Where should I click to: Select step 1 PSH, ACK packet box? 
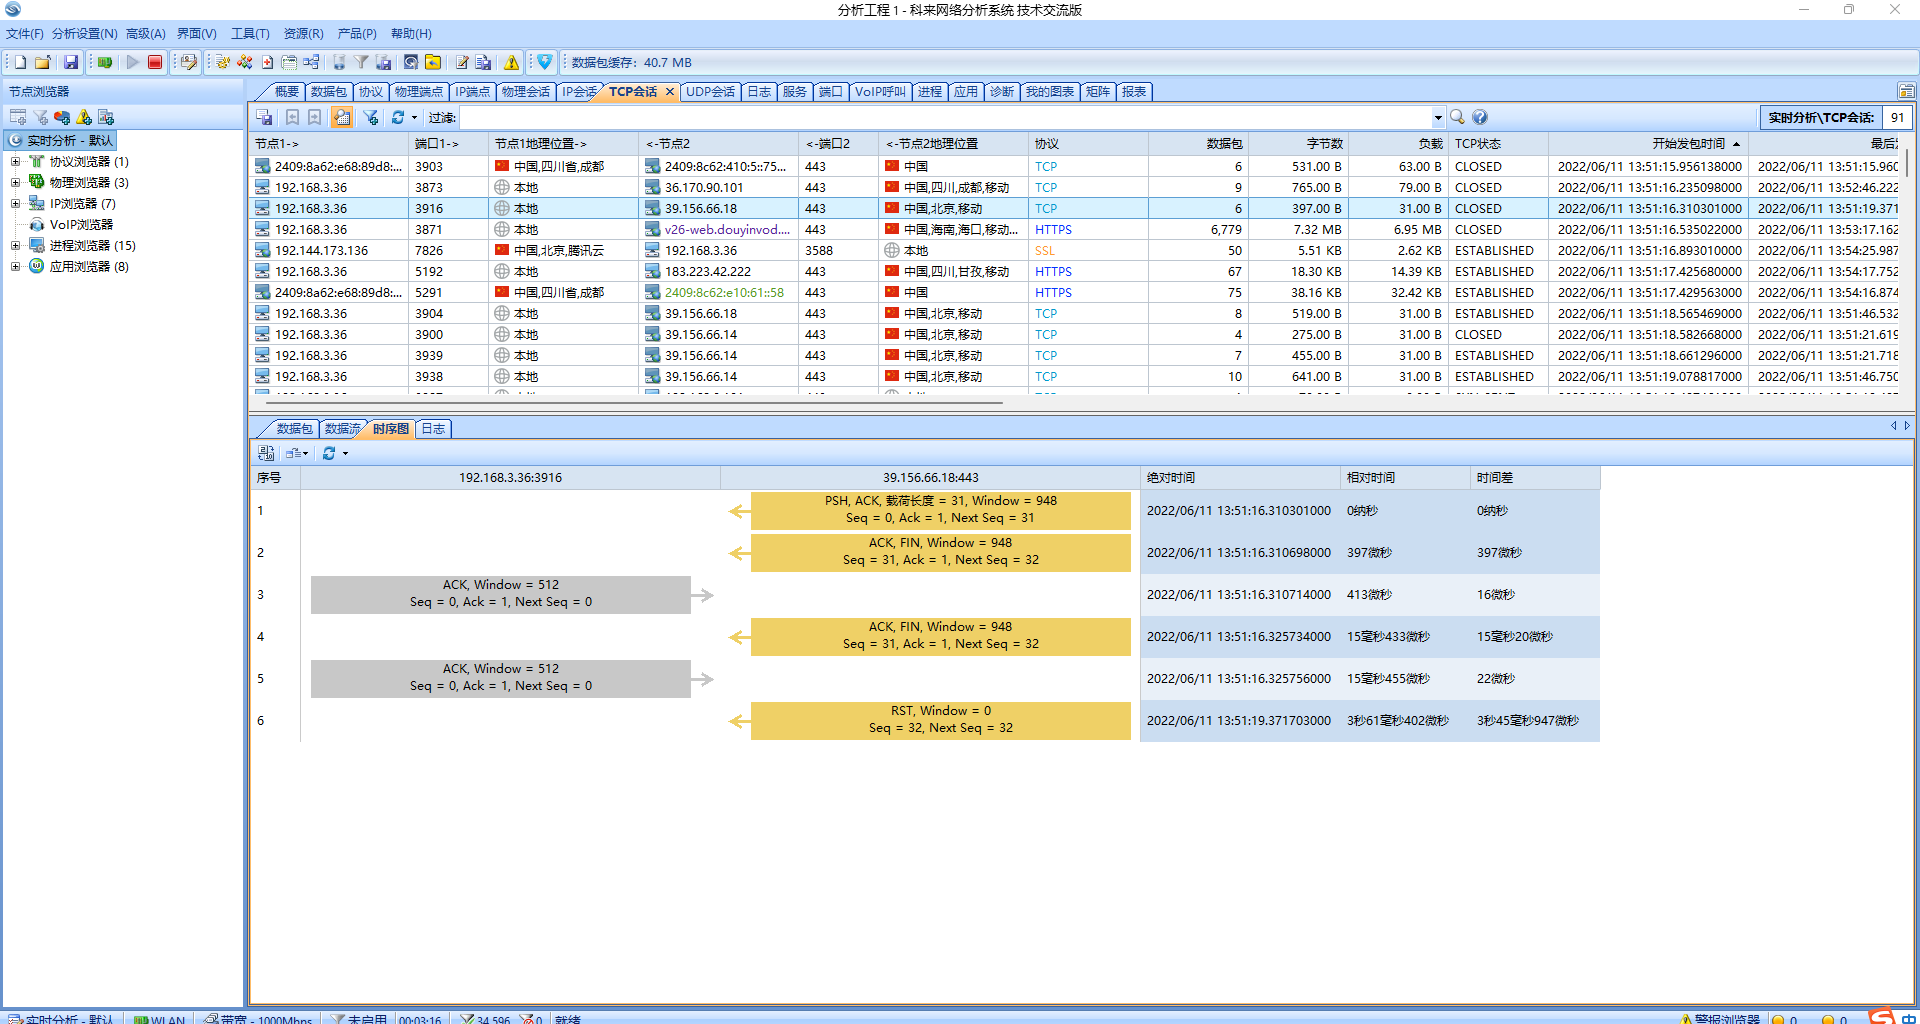(x=941, y=510)
